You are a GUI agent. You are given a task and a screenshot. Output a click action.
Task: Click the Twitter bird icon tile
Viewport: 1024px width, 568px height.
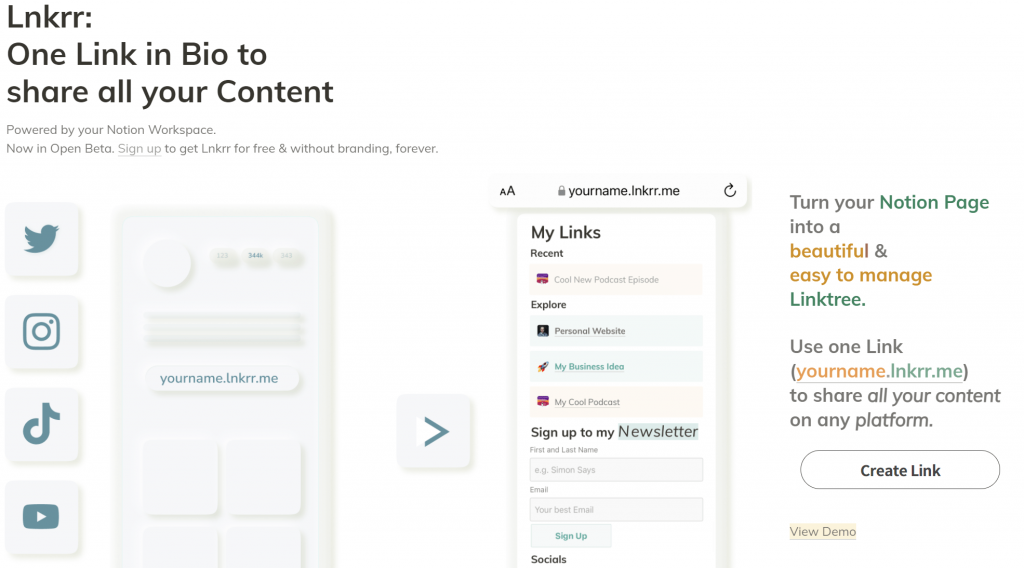[x=42, y=239]
